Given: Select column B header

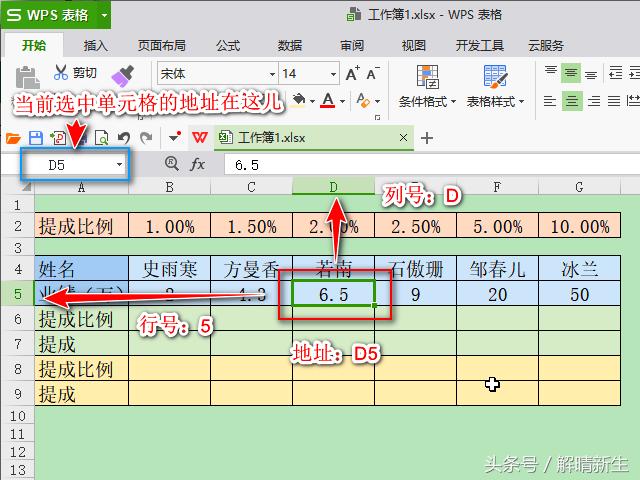Looking at the screenshot, I should point(170,187).
